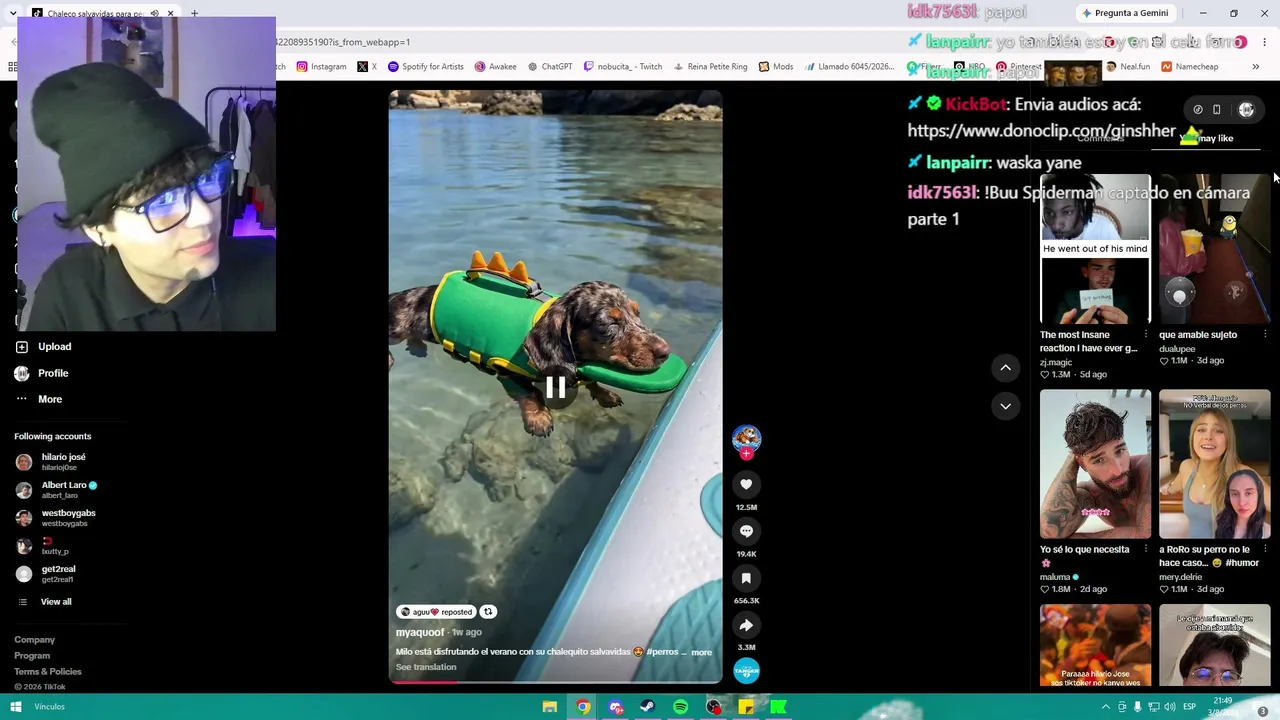
Task: Open 'The most insane reaction' video thumbnail
Action: [x=1095, y=249]
